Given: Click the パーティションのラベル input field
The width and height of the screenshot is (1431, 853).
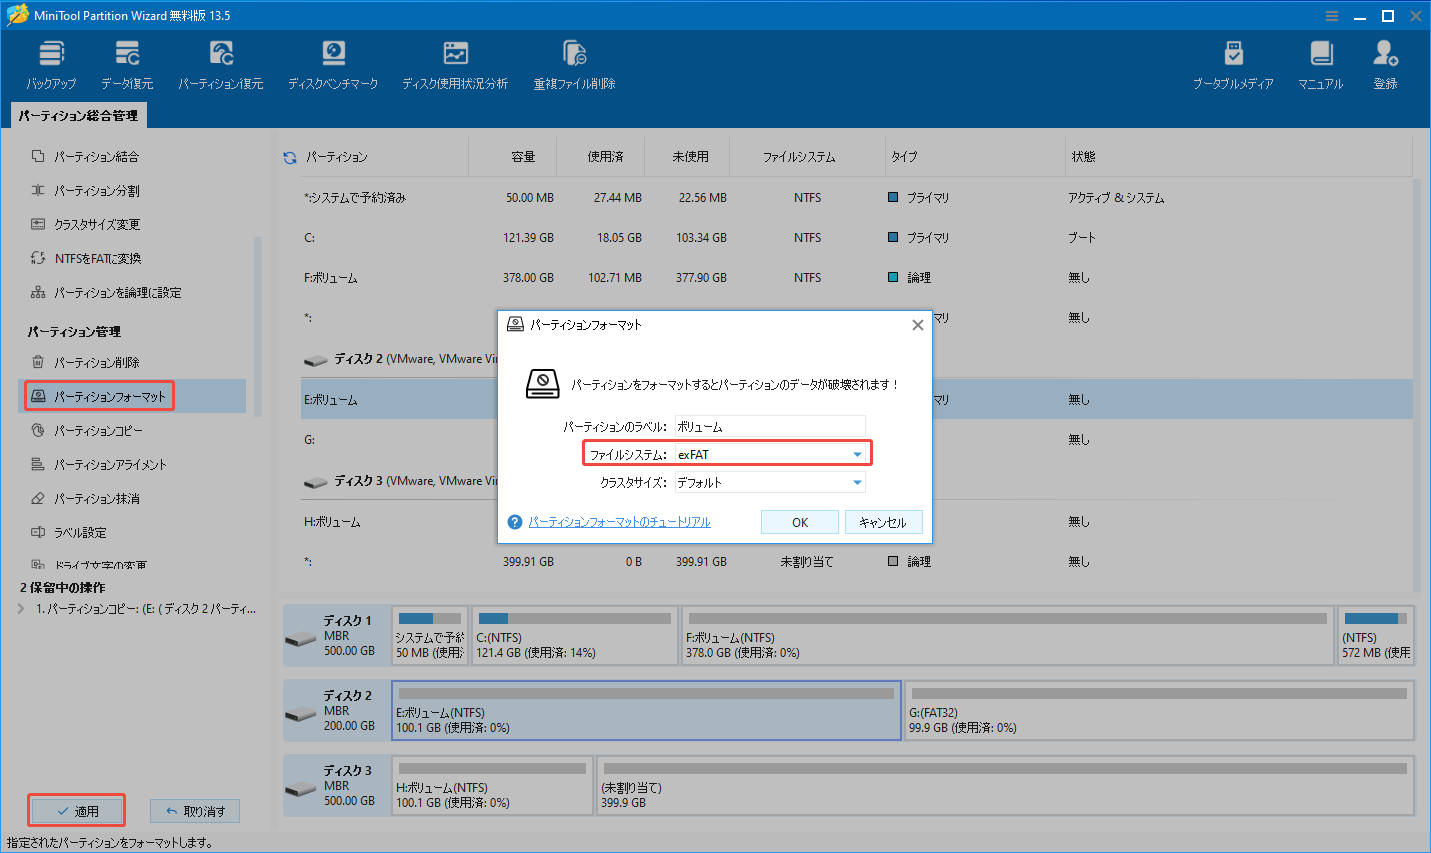Looking at the screenshot, I should coord(770,425).
